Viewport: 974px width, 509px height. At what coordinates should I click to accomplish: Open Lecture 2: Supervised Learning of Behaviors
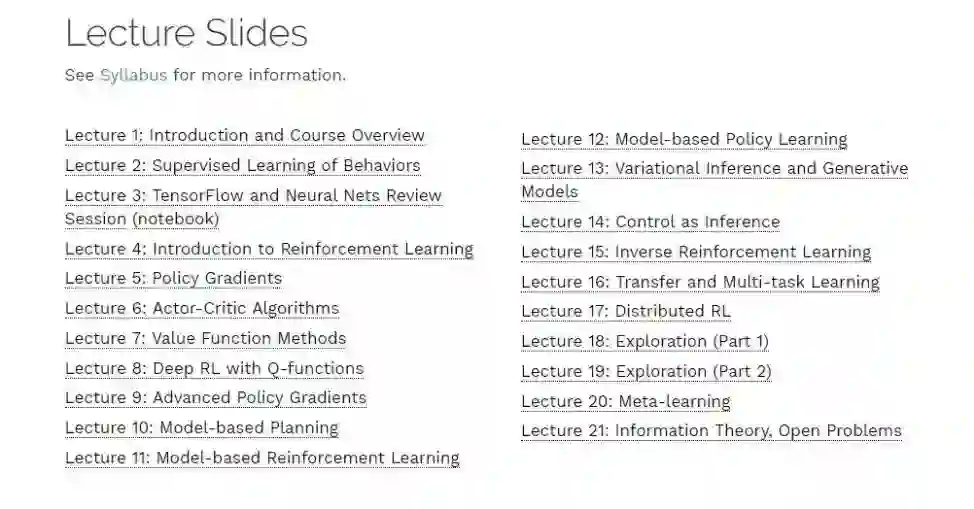[243, 166]
